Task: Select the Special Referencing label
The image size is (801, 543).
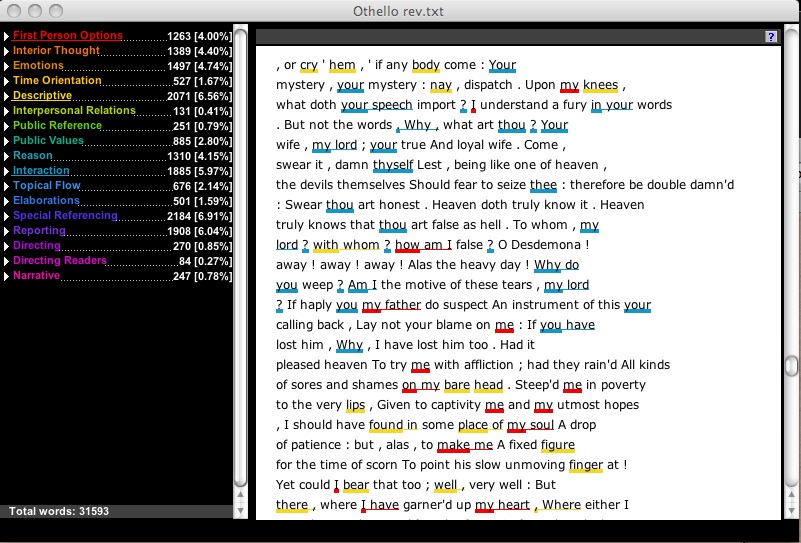Action: click(65, 215)
